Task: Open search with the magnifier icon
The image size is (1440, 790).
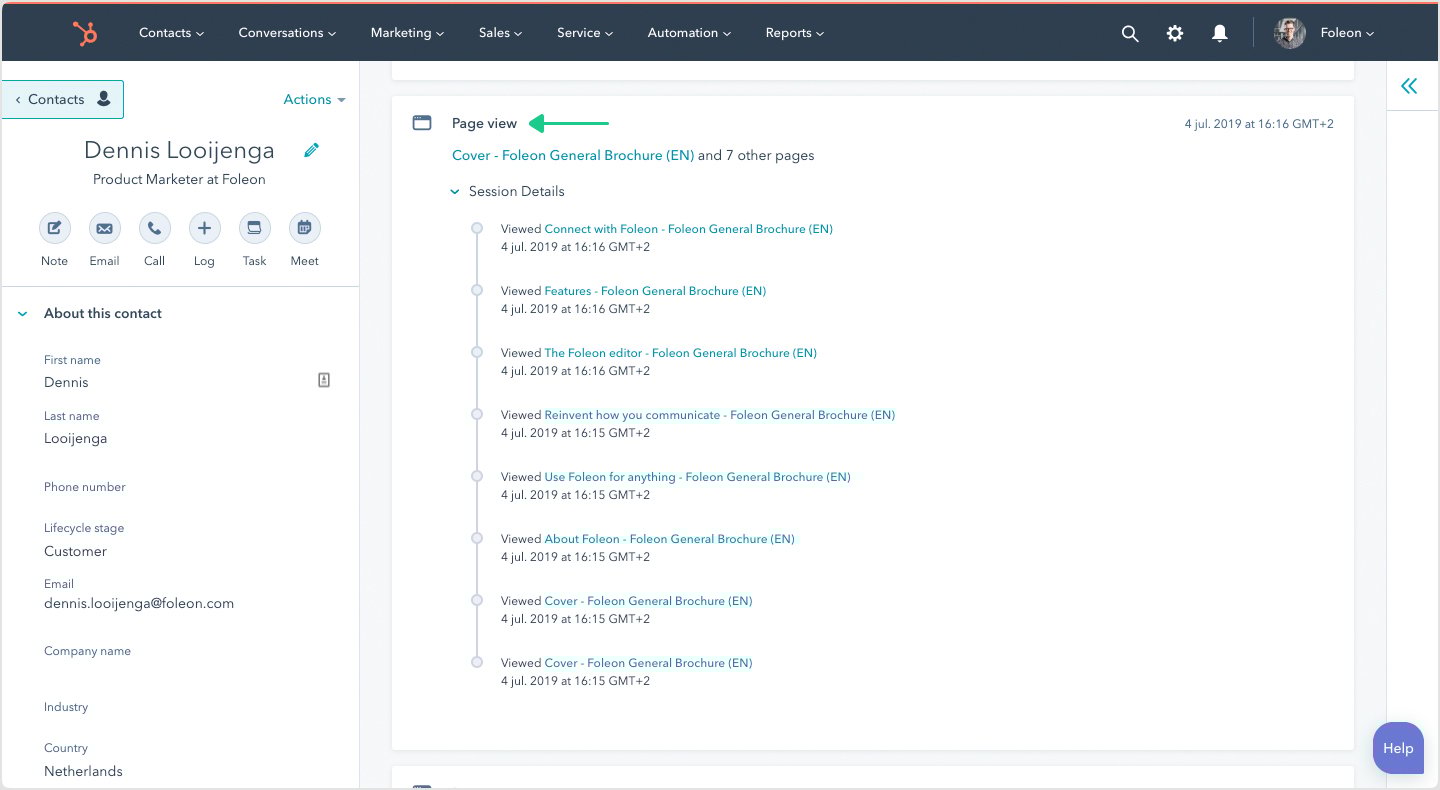Action: (1130, 33)
